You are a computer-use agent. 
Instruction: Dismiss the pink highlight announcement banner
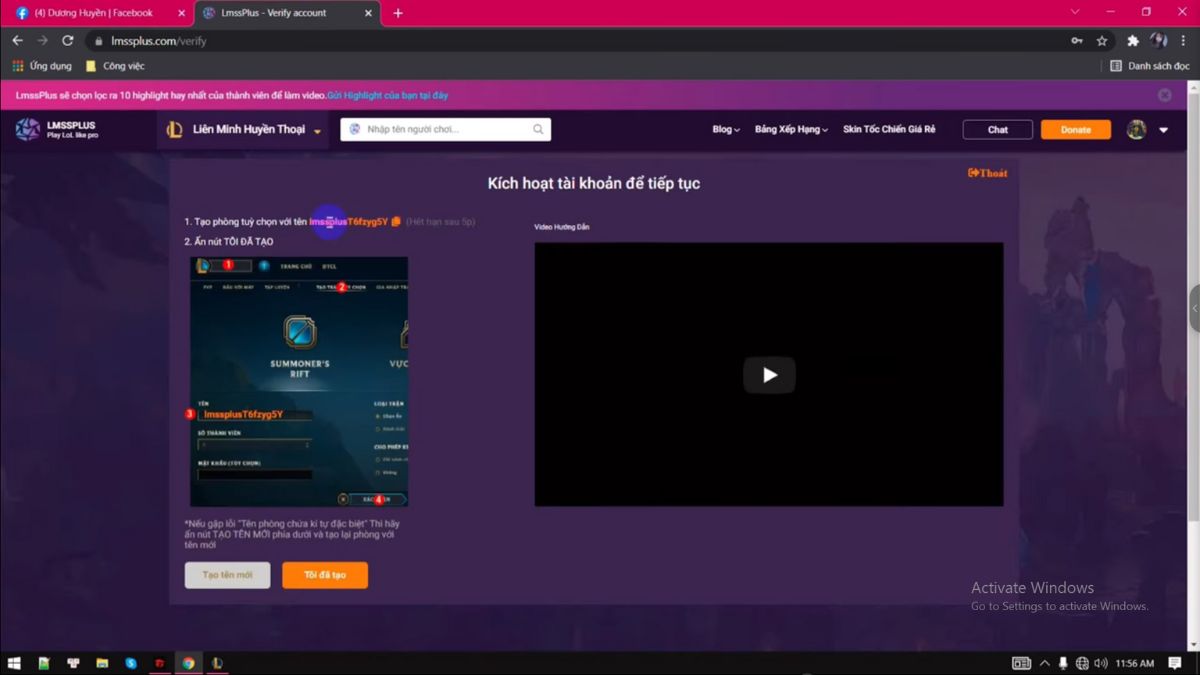click(1164, 95)
